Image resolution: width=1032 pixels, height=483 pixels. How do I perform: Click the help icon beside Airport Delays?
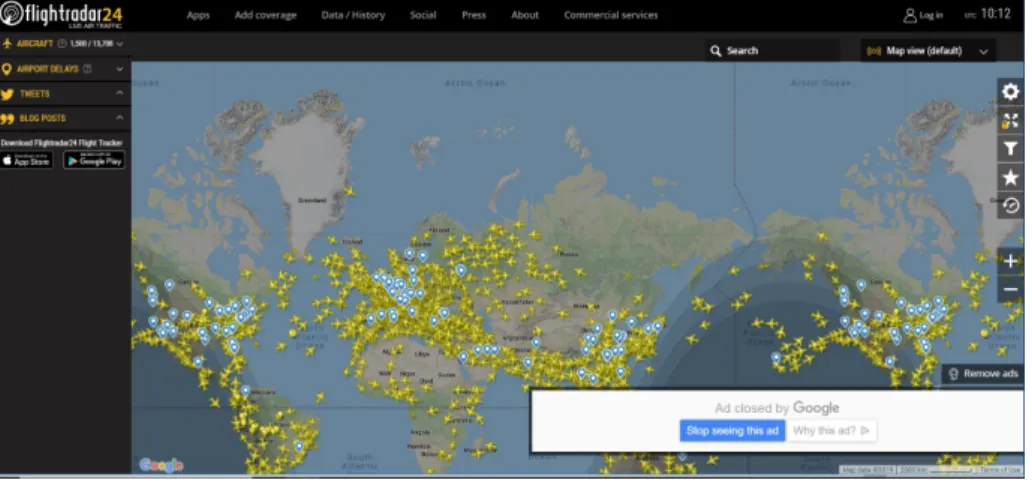(x=87, y=68)
